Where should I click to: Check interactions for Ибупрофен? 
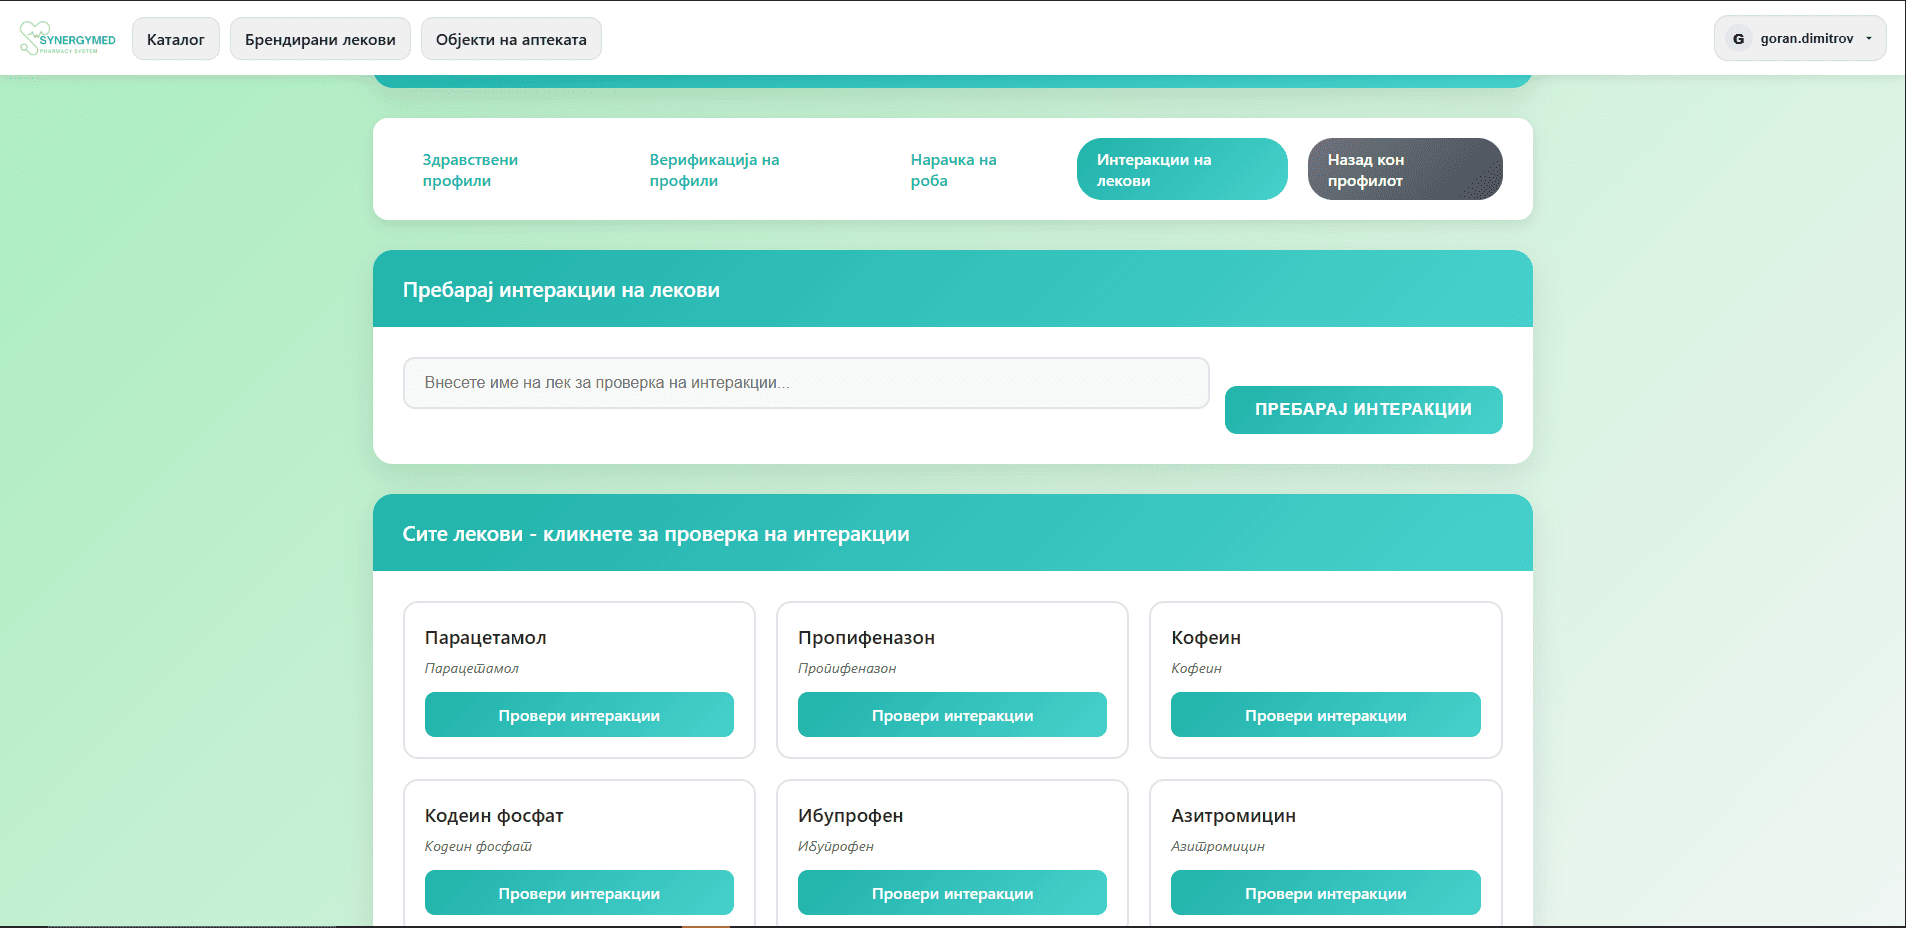[x=952, y=893]
